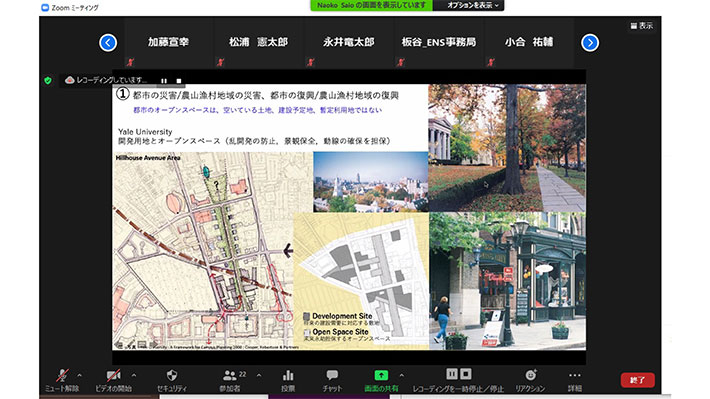Click the storefront street photo
The width and height of the screenshot is (710, 399).
[507, 281]
